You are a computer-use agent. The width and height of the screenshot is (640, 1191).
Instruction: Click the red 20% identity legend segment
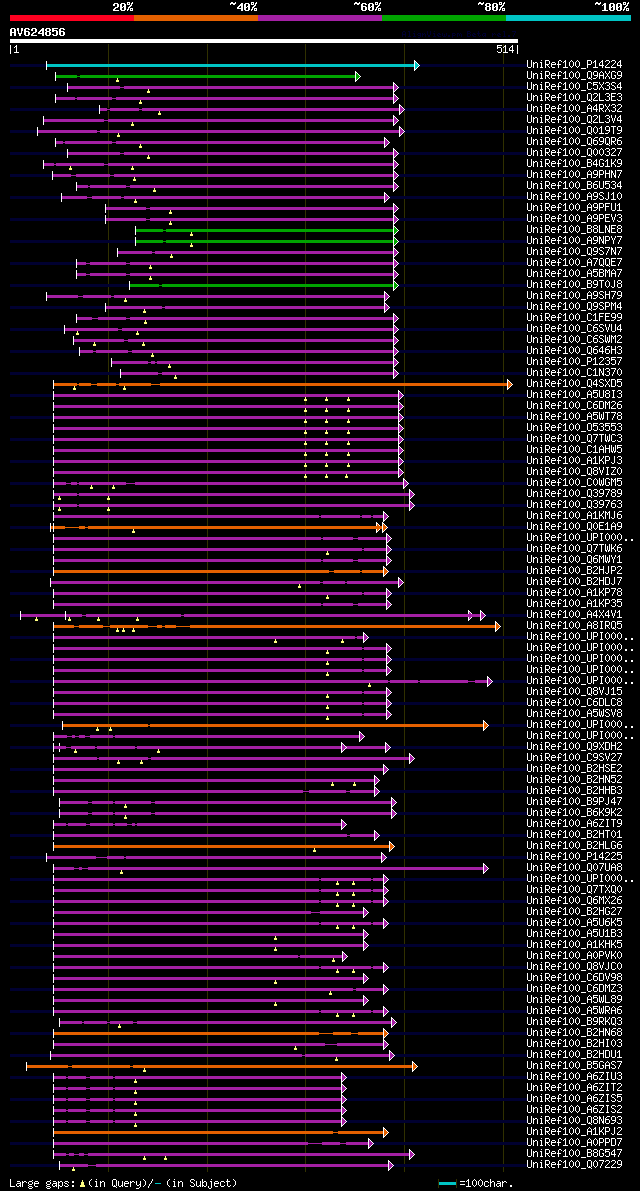tap(72, 17)
